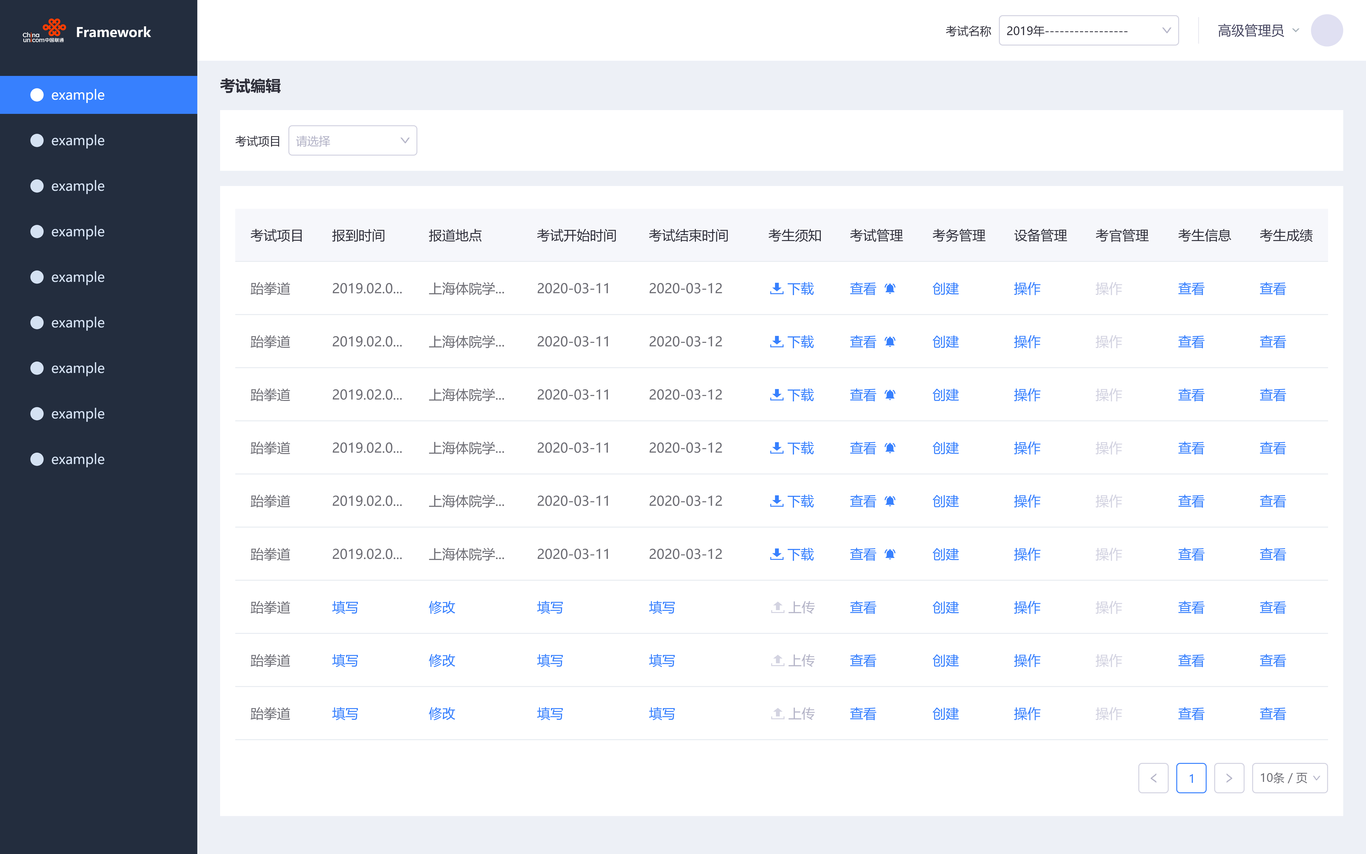Go to the previous page in pagination
Screen dimensions: 1366x854
(x=1153, y=777)
